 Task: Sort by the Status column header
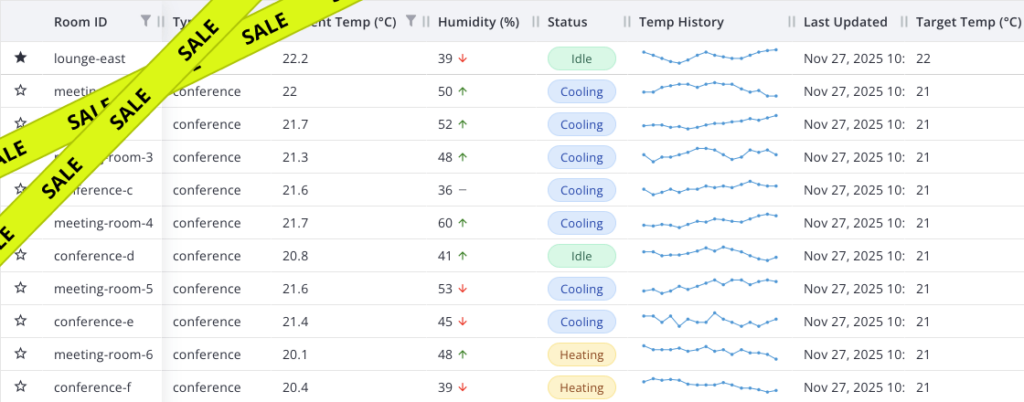click(567, 21)
